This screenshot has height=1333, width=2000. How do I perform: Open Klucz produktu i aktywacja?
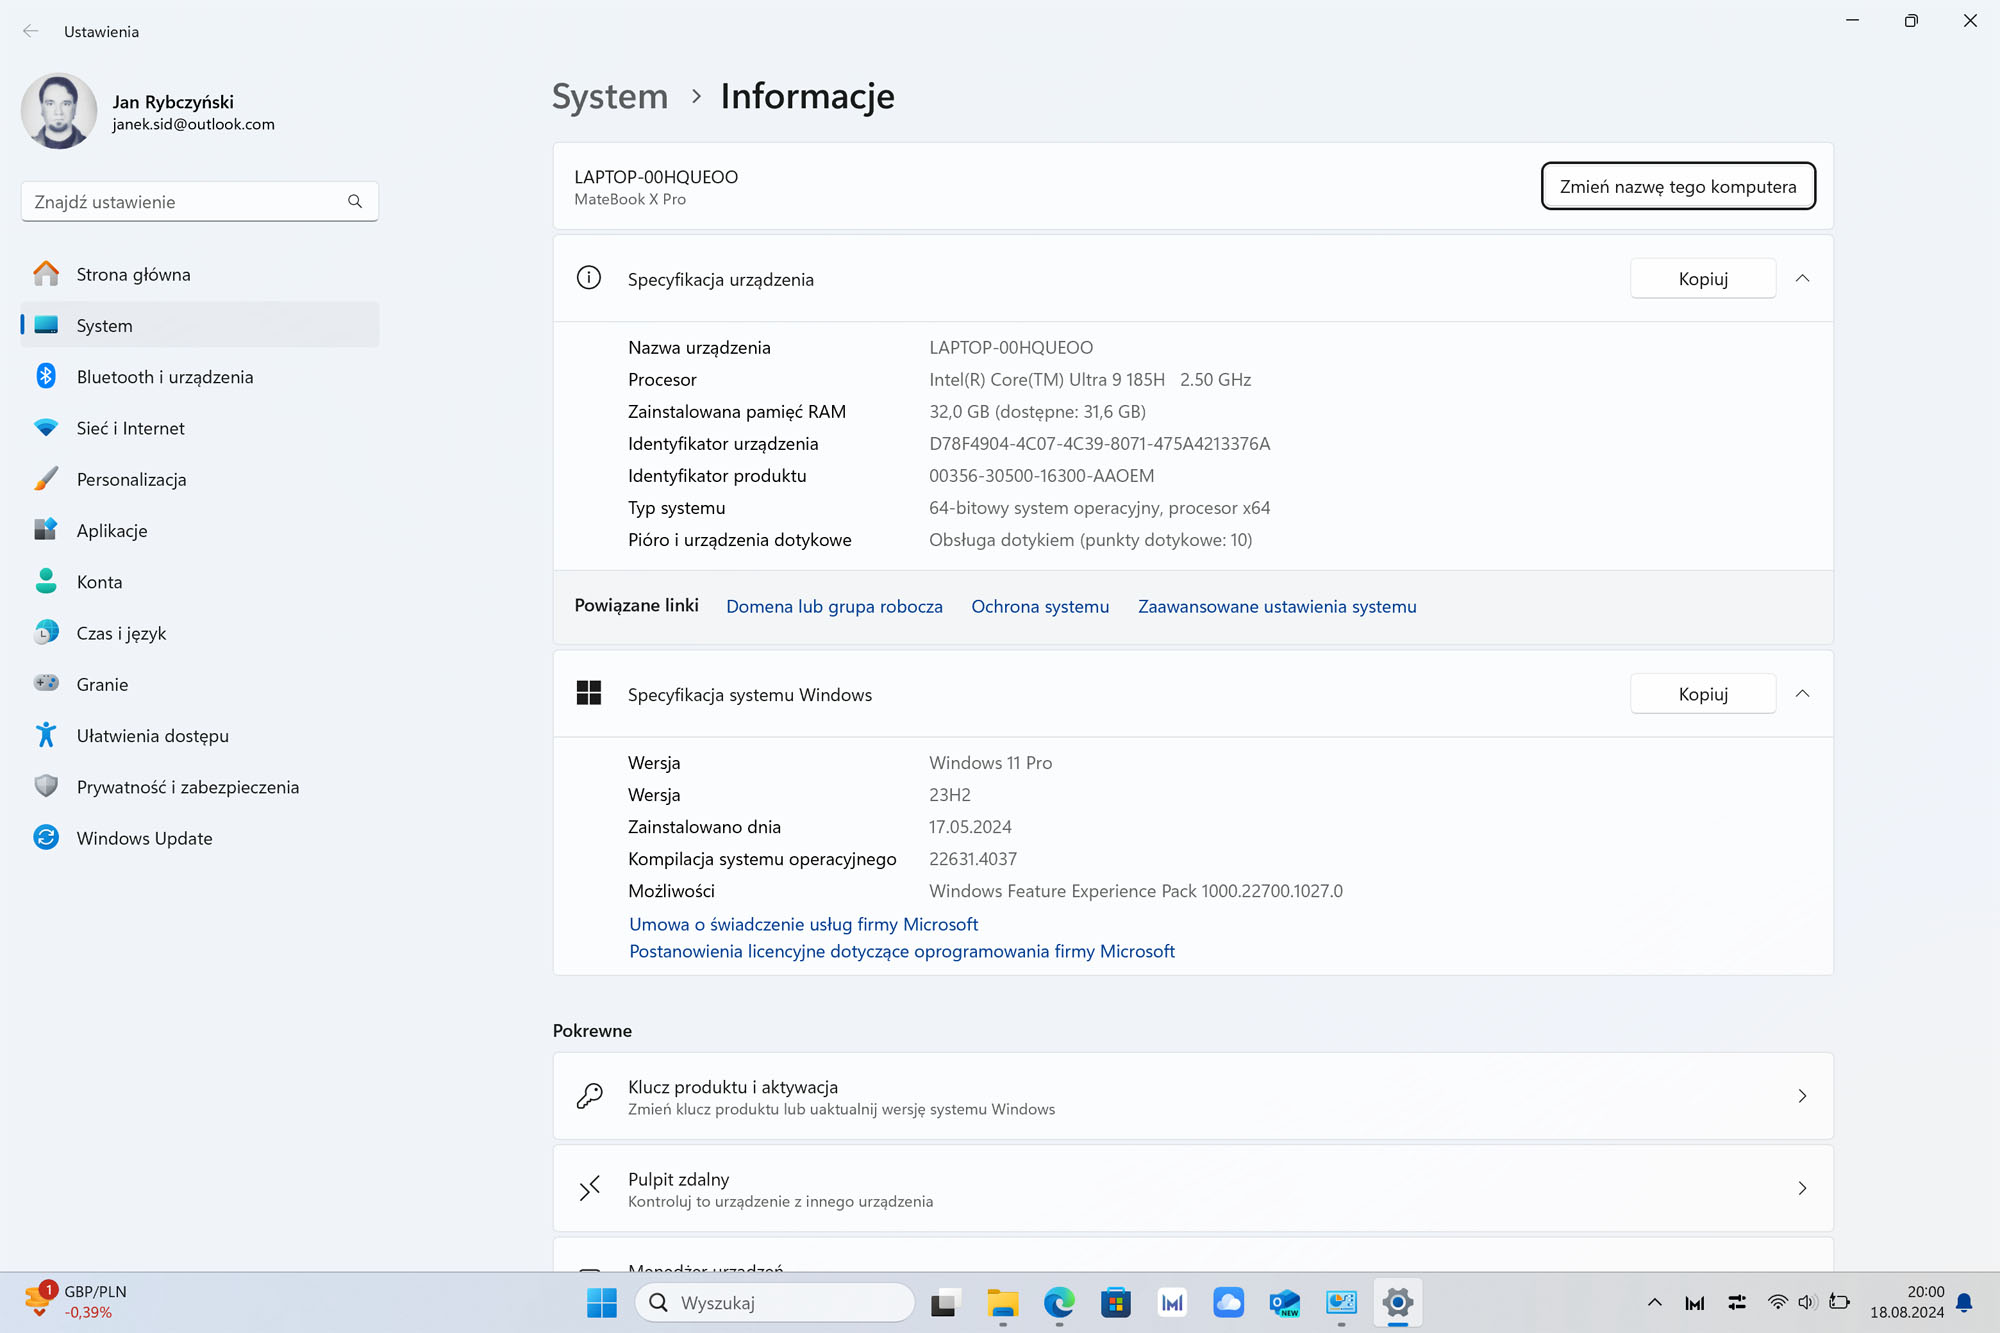coord(1193,1096)
